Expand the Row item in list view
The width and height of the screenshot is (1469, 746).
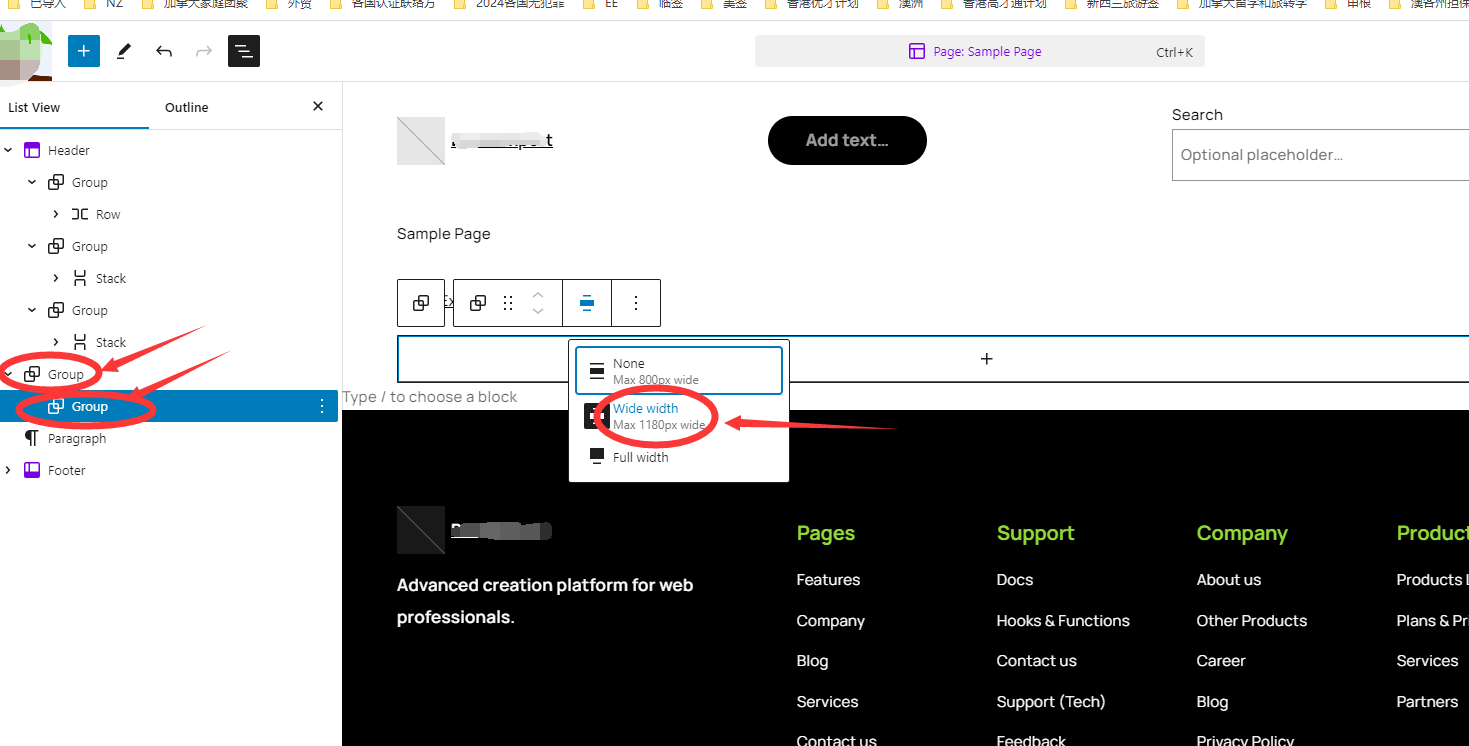pos(56,214)
